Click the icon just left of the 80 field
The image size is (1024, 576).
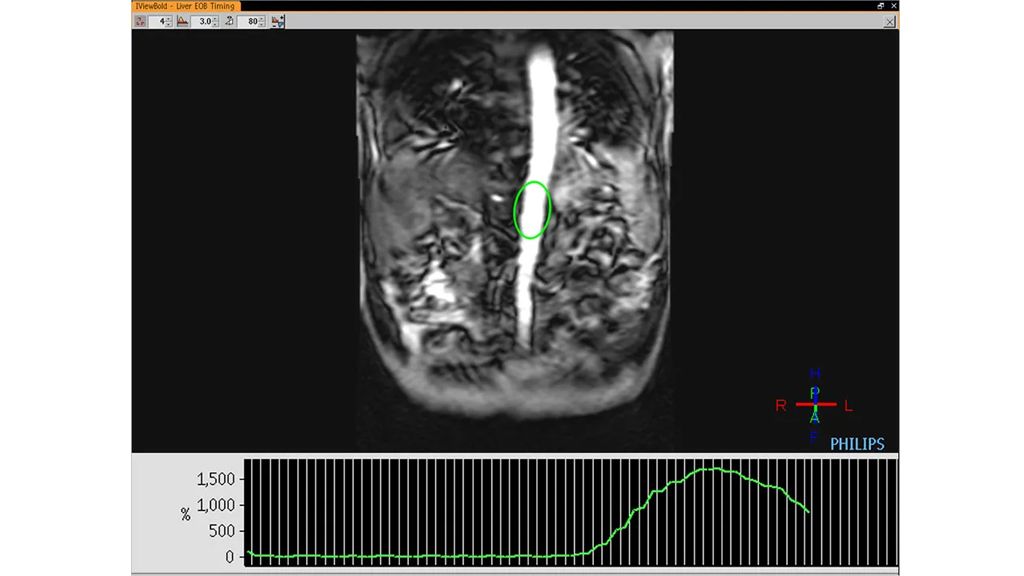tap(230, 22)
